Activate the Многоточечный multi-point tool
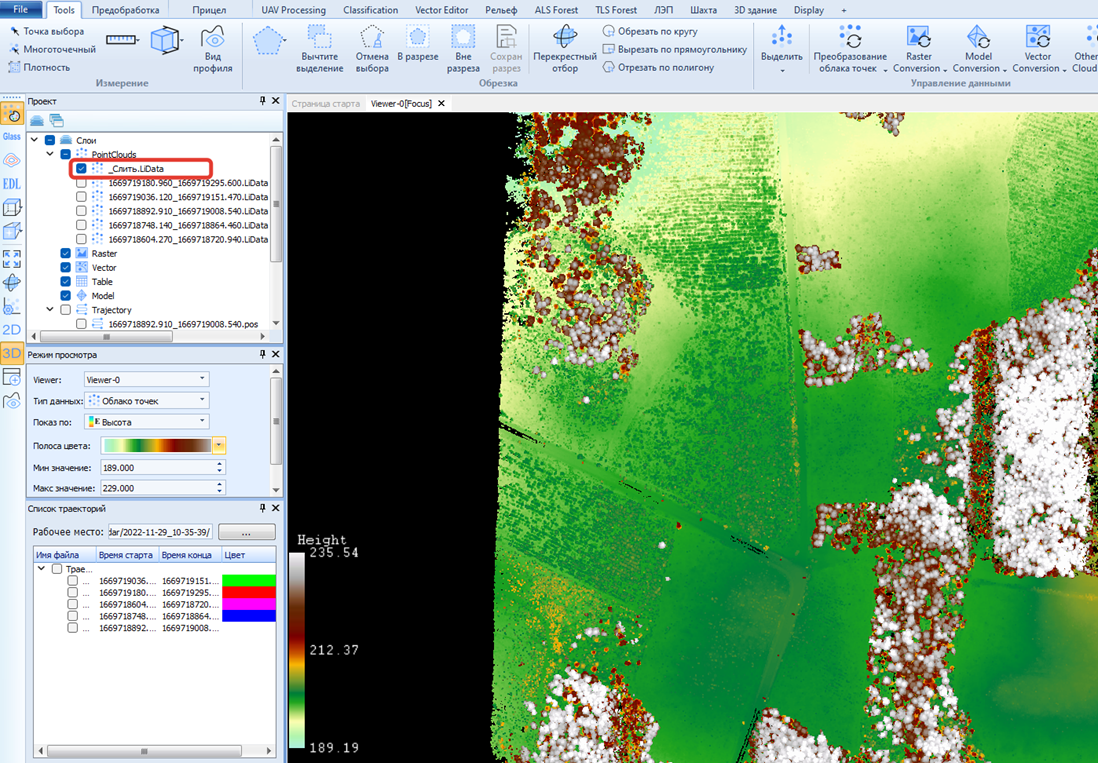This screenshot has height=763, width=1098. click(x=52, y=49)
